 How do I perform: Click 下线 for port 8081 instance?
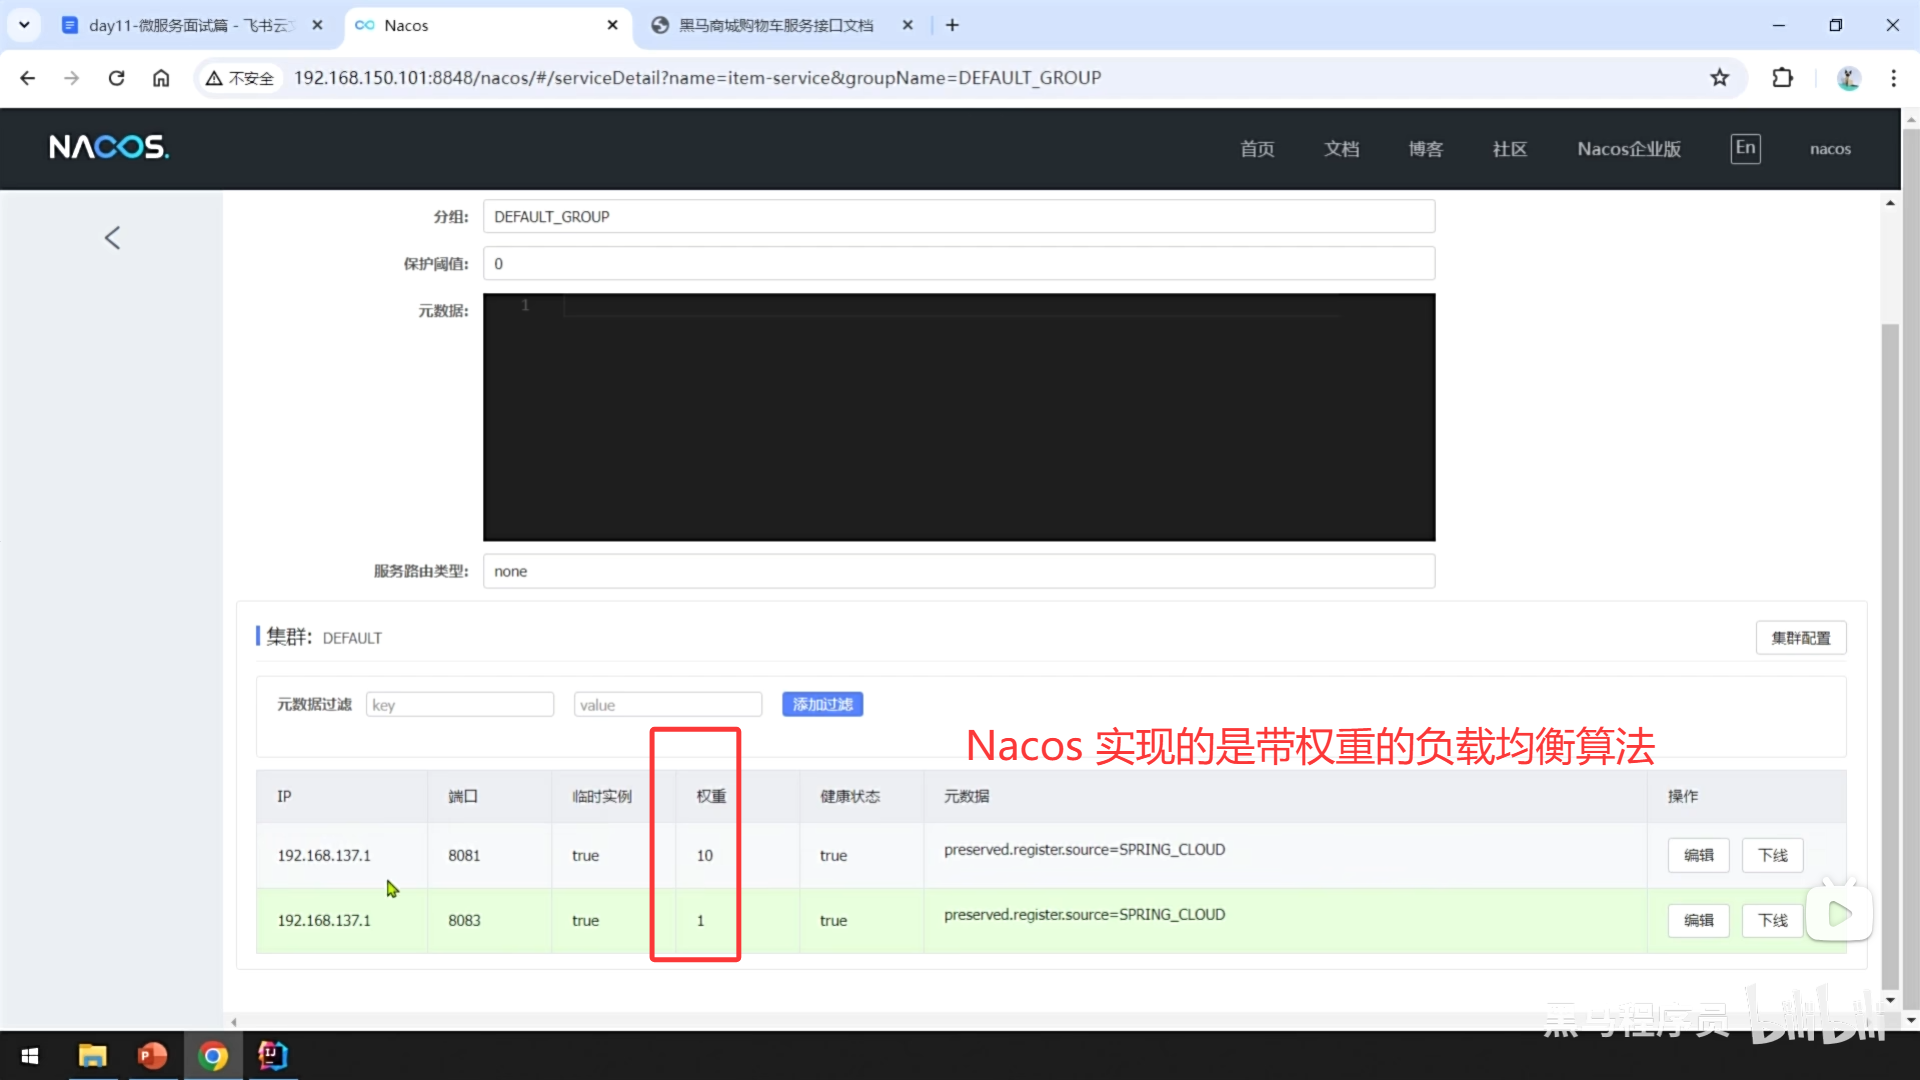[x=1772, y=855]
